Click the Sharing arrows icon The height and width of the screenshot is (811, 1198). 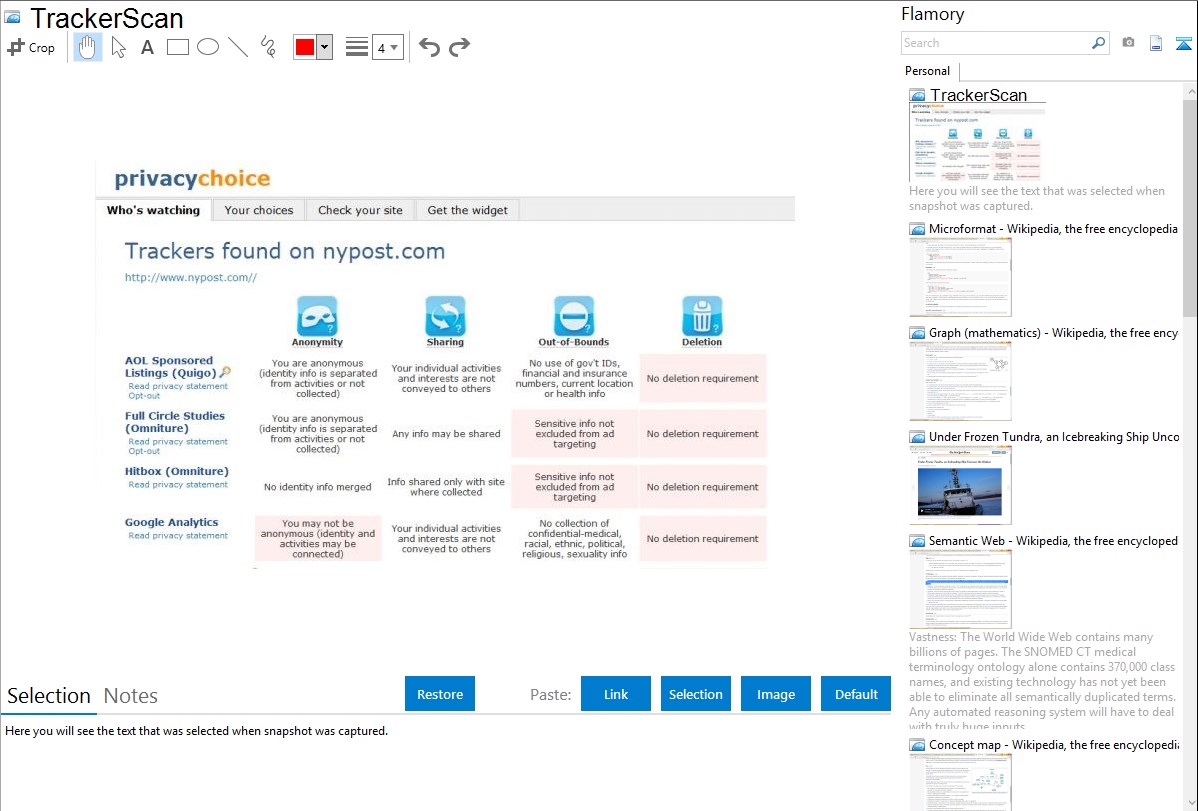click(445, 315)
